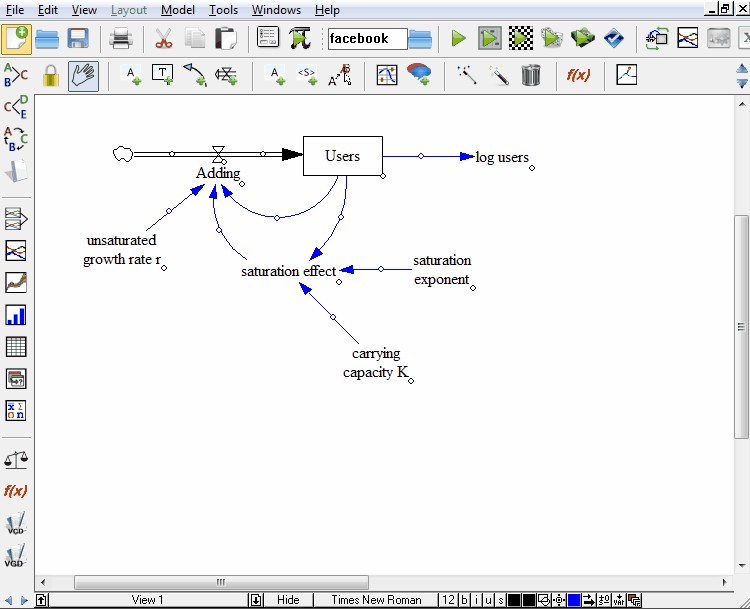Screen dimensions: 750x609
Task: Print the current sketch
Action: [121, 39]
